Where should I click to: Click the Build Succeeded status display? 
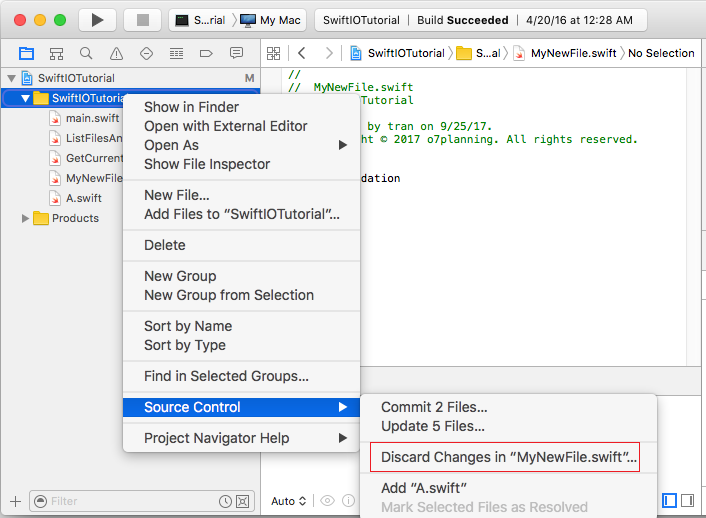click(x=481, y=20)
